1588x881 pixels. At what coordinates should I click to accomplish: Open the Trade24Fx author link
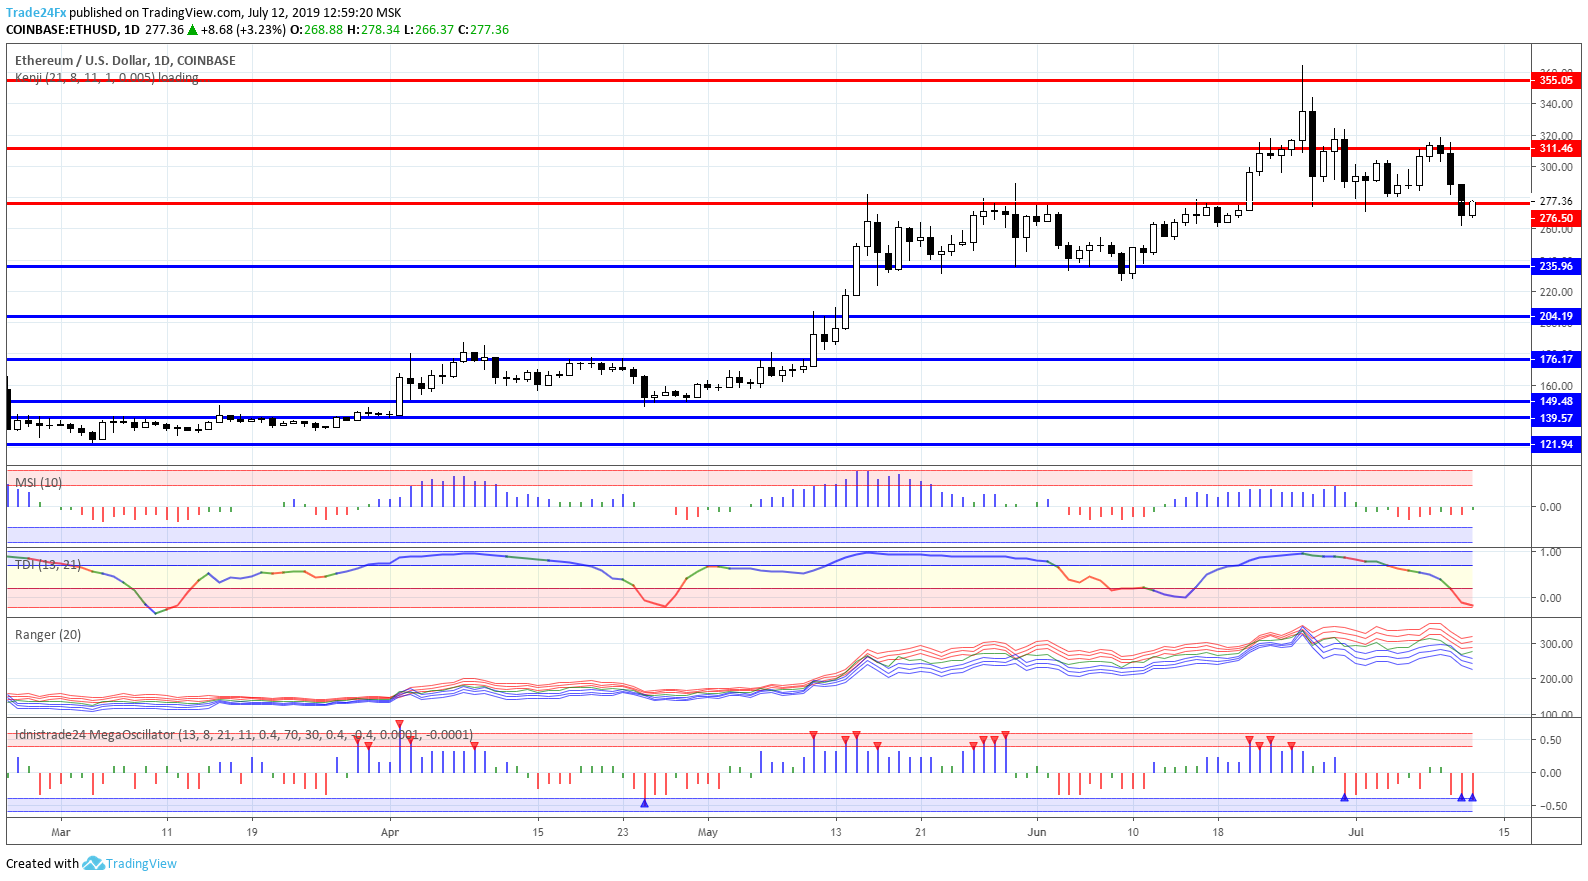click(36, 13)
